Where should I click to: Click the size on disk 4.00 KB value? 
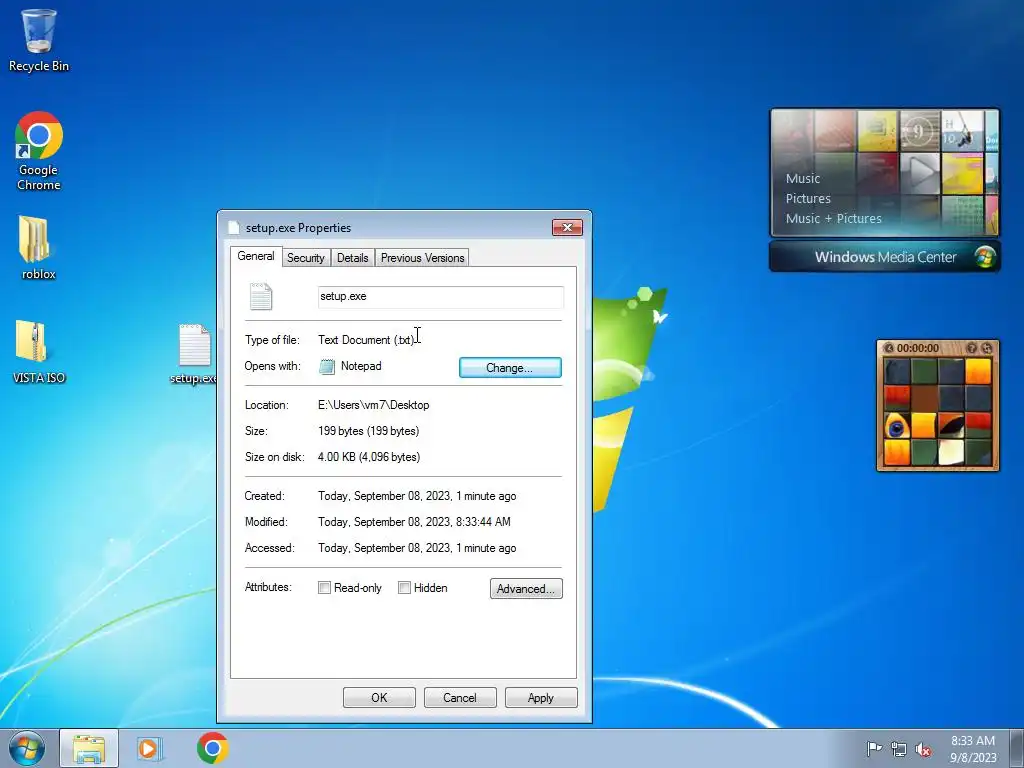pos(369,457)
